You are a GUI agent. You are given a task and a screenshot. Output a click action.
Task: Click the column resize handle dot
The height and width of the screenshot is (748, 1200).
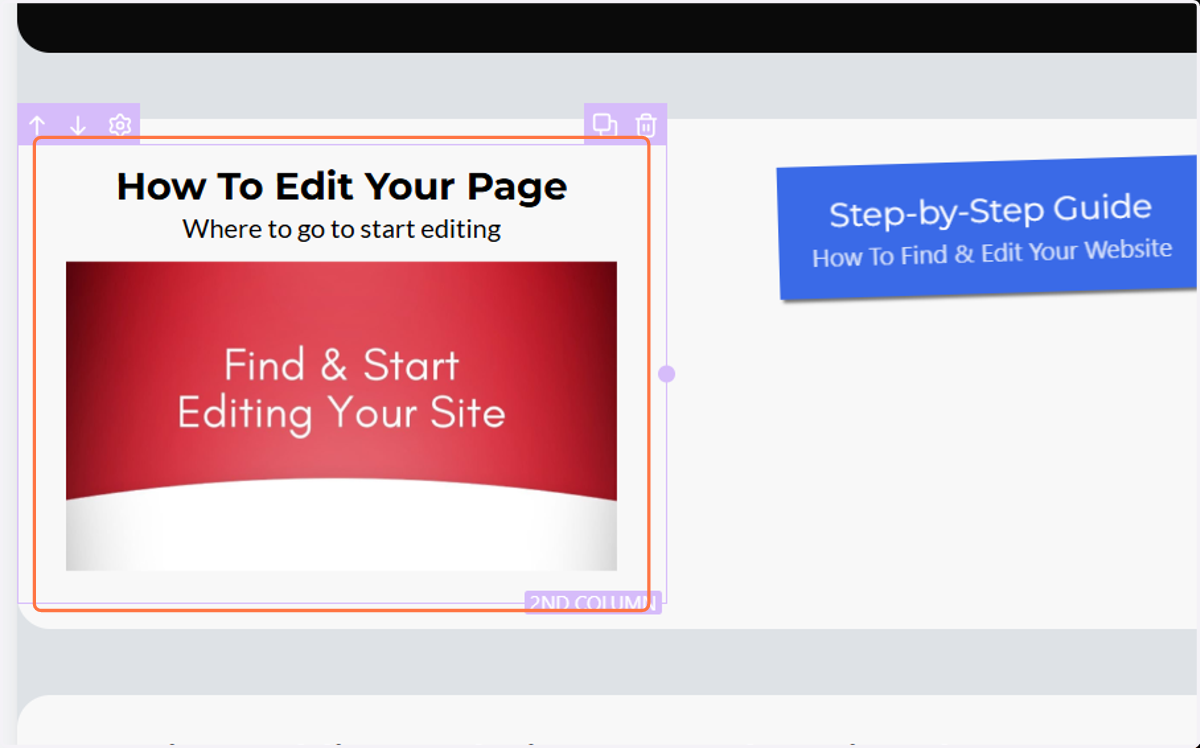click(666, 374)
